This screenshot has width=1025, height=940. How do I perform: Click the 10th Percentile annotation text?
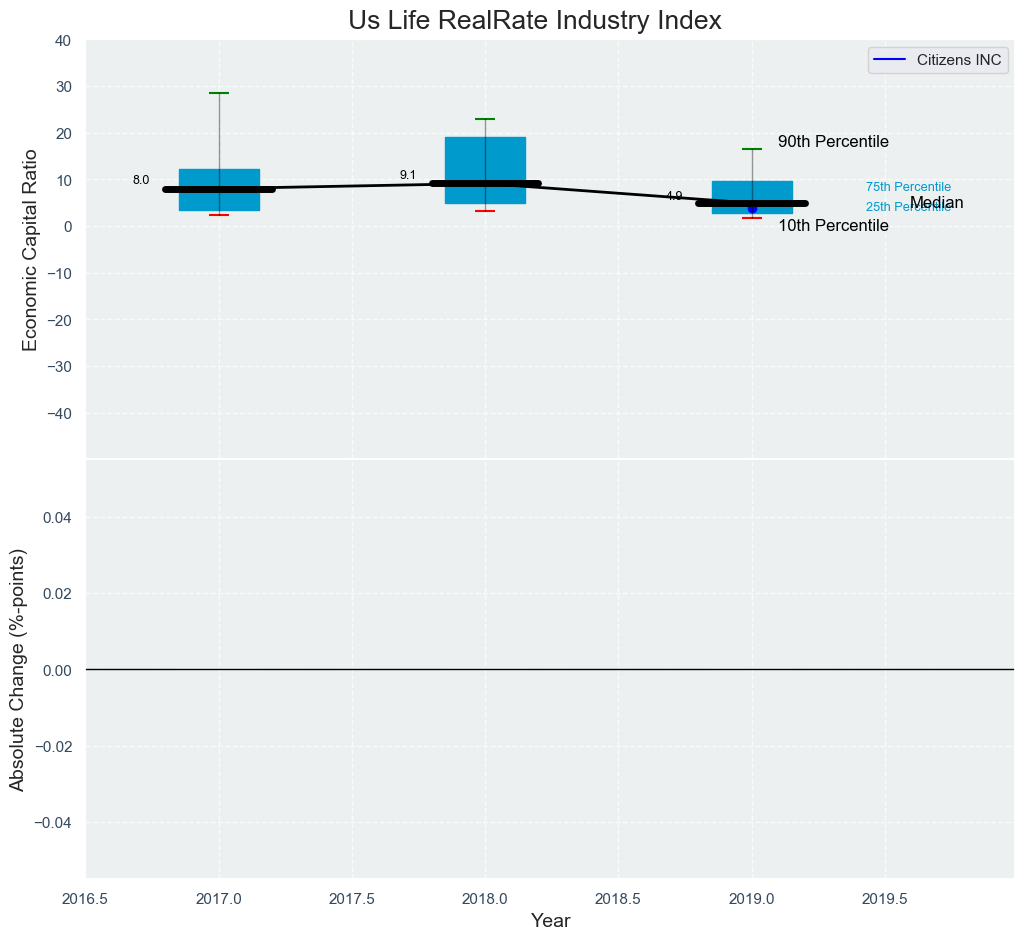(x=833, y=226)
